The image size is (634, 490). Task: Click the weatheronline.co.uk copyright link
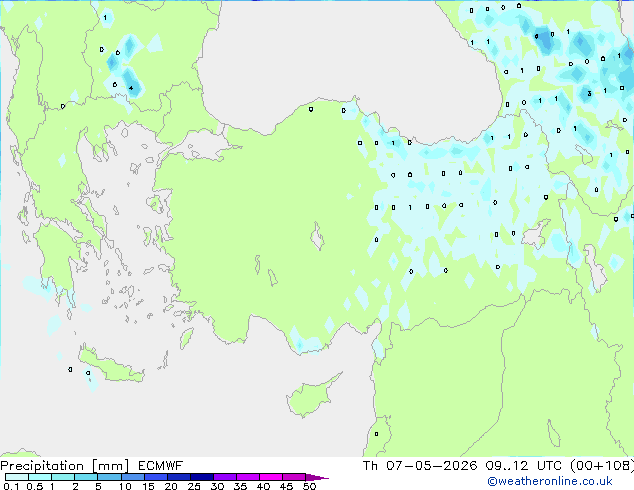[x=550, y=481]
